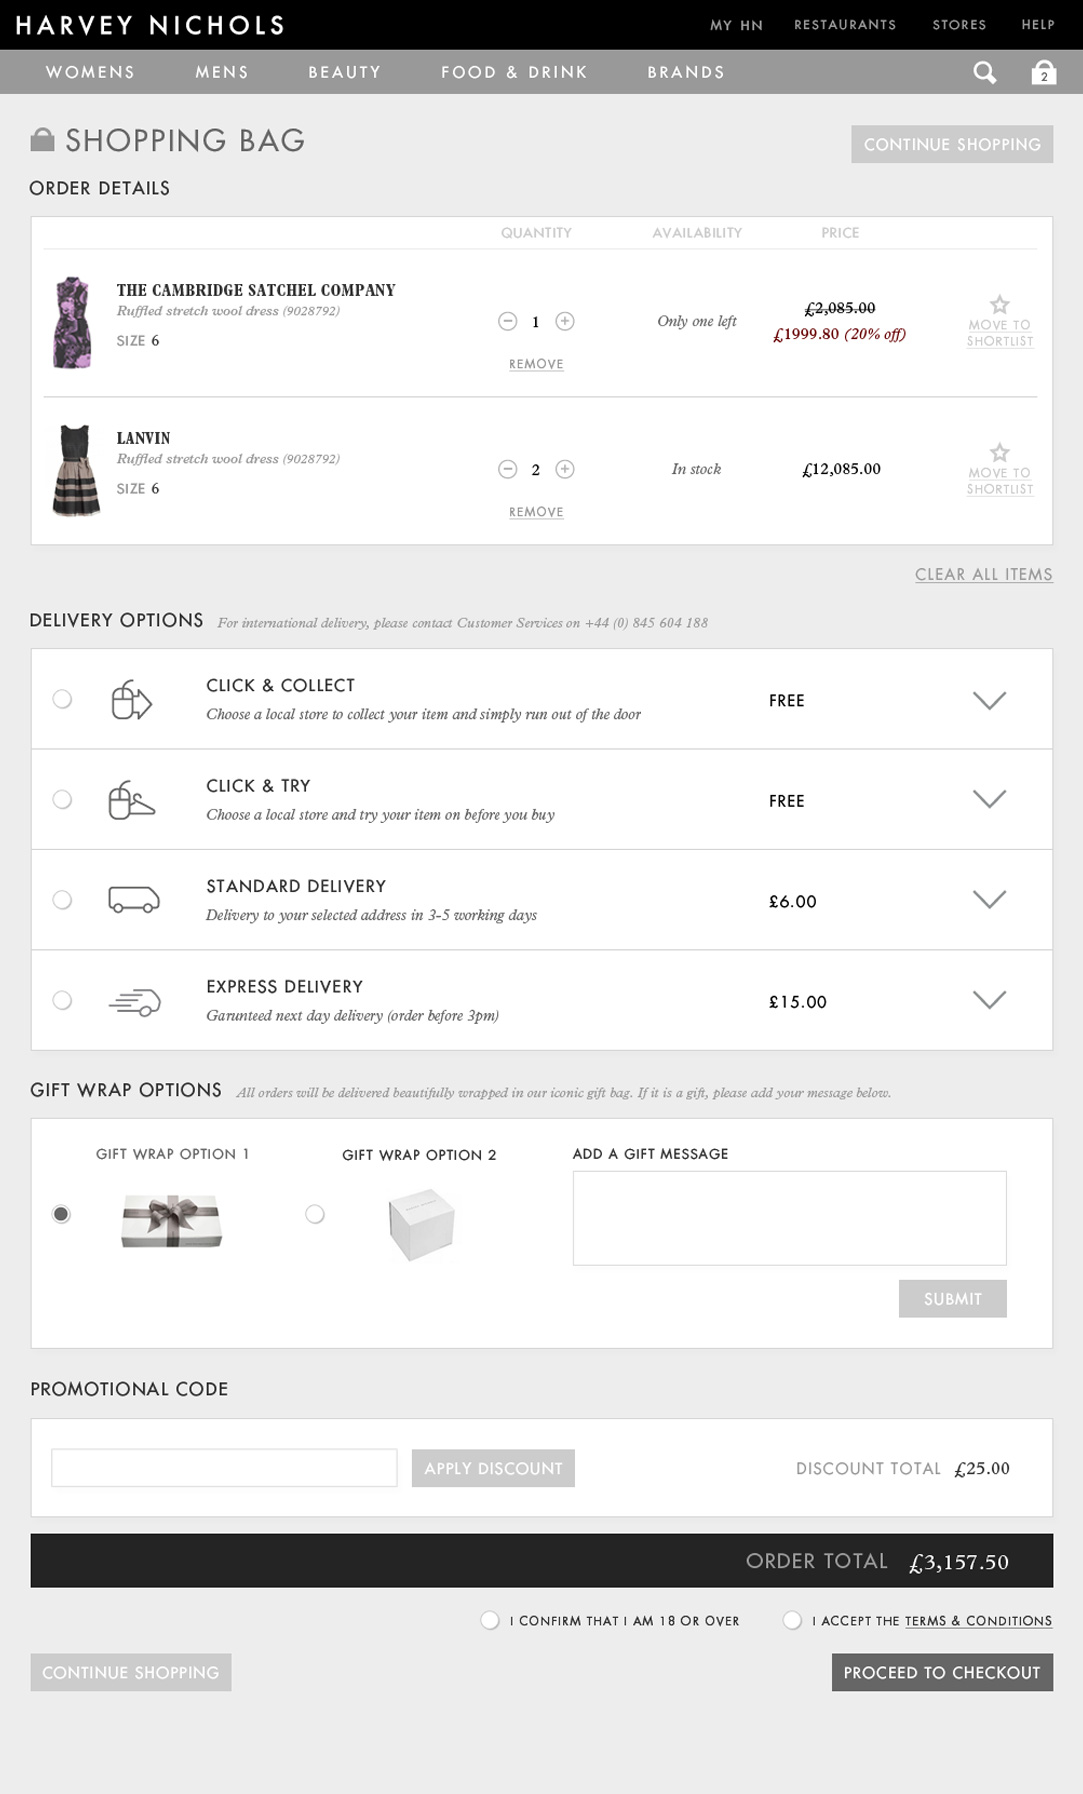Decrease quantity of the Lanvin dress
The width and height of the screenshot is (1083, 1794).
coord(508,469)
